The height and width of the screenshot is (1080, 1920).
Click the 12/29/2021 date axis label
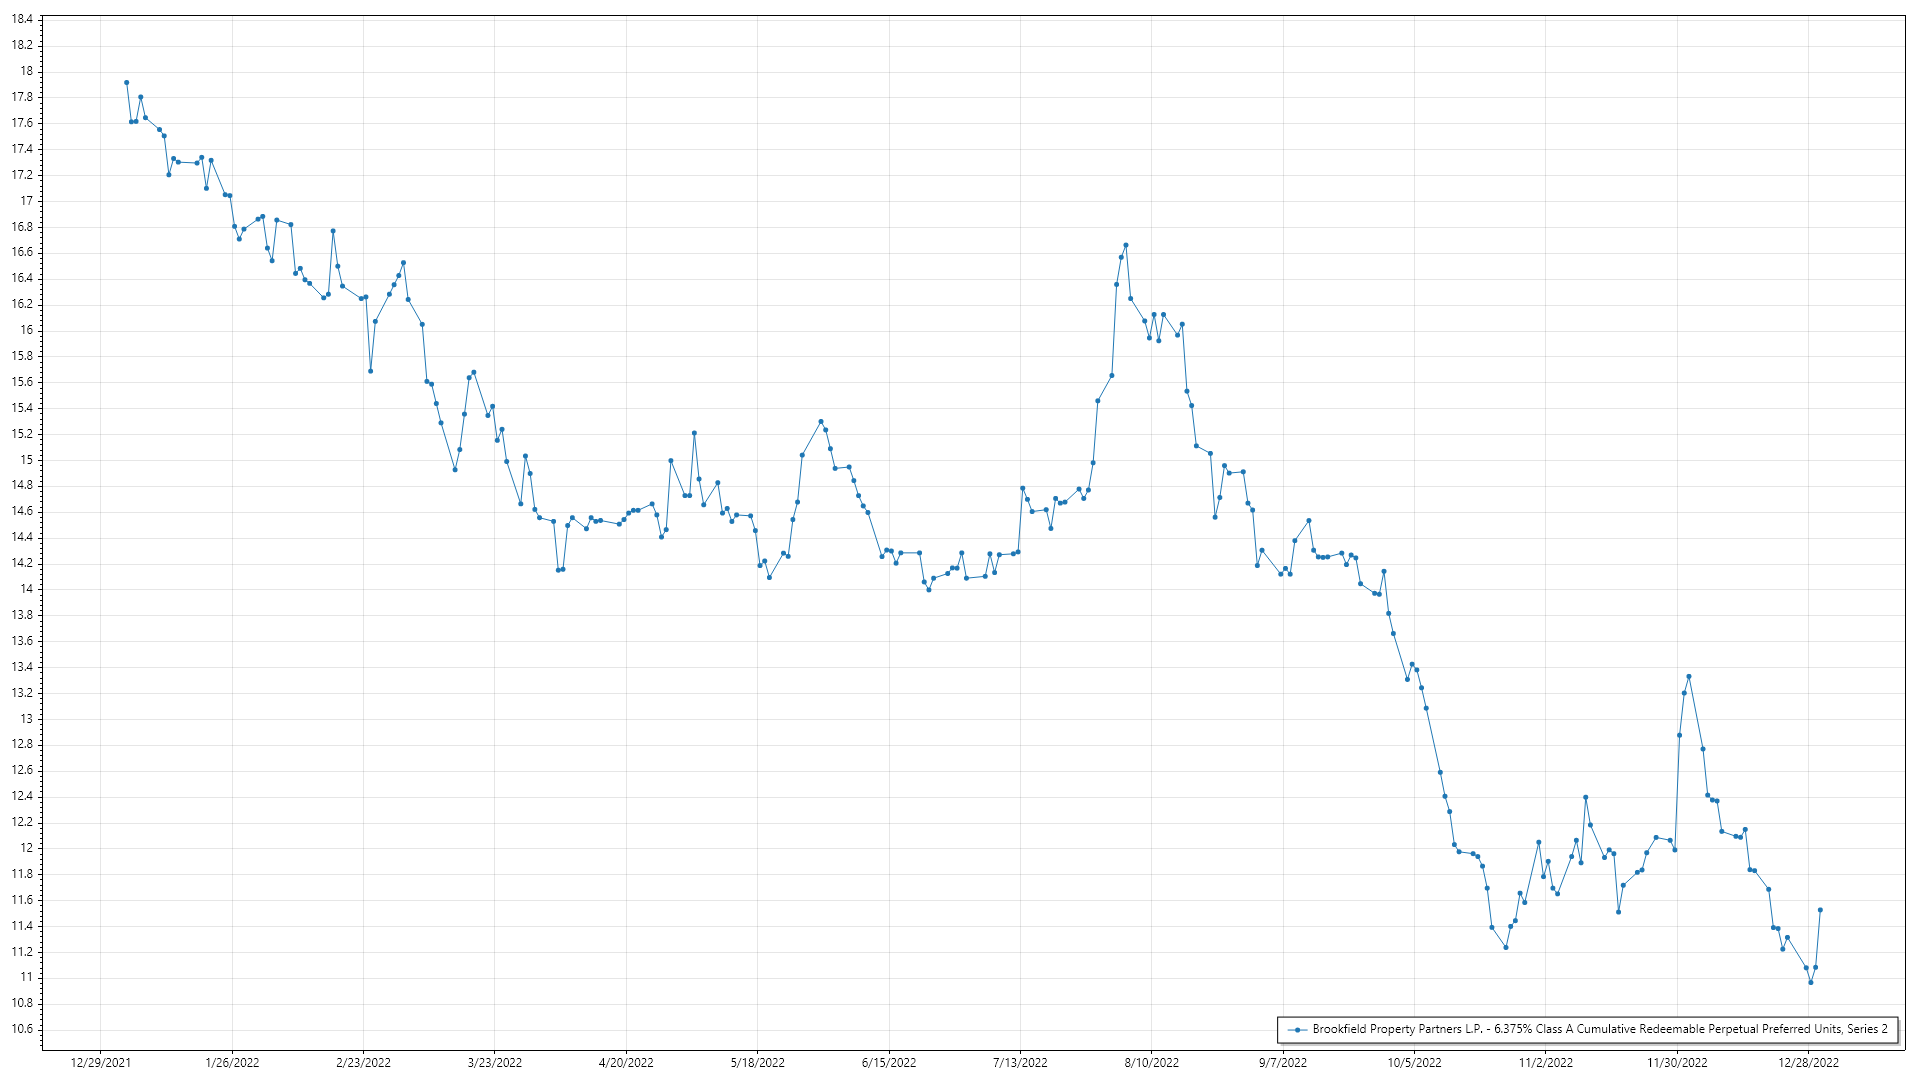point(100,1063)
